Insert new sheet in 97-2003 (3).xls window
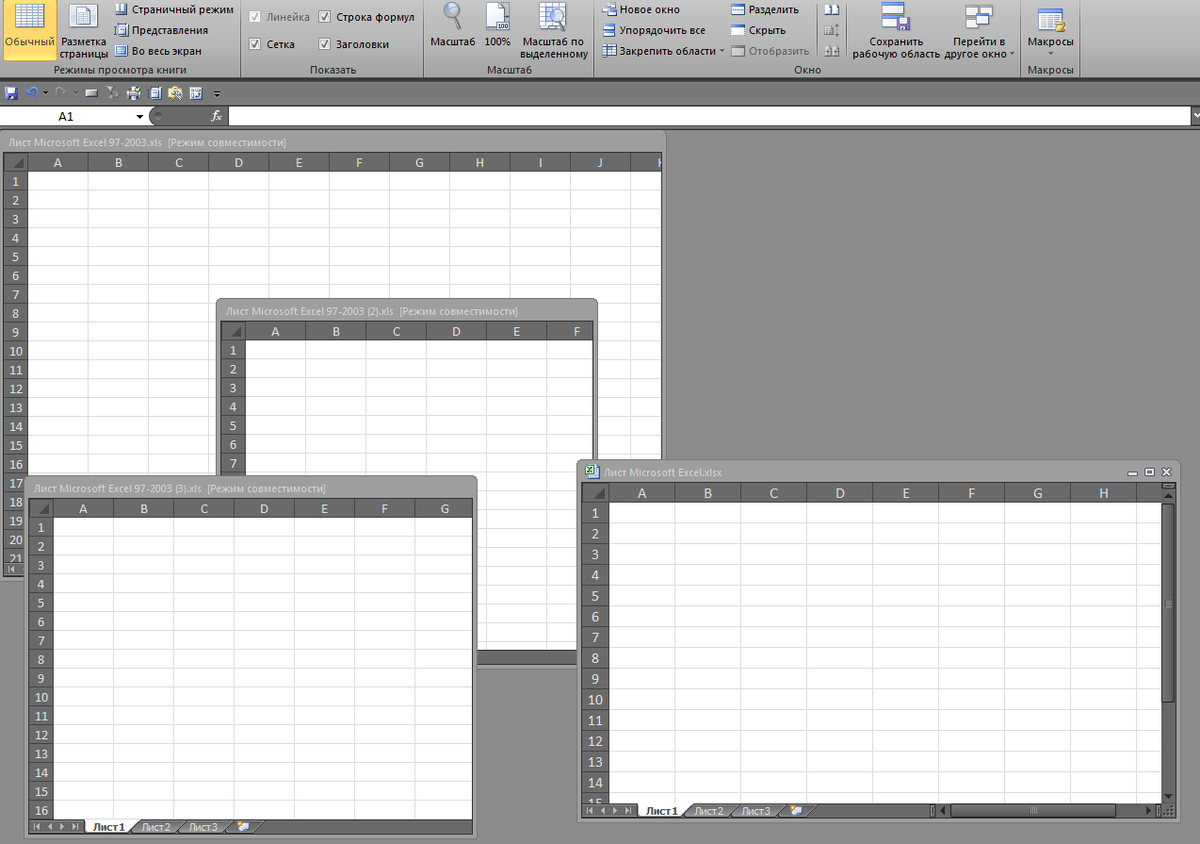The image size is (1200, 844). 244,827
